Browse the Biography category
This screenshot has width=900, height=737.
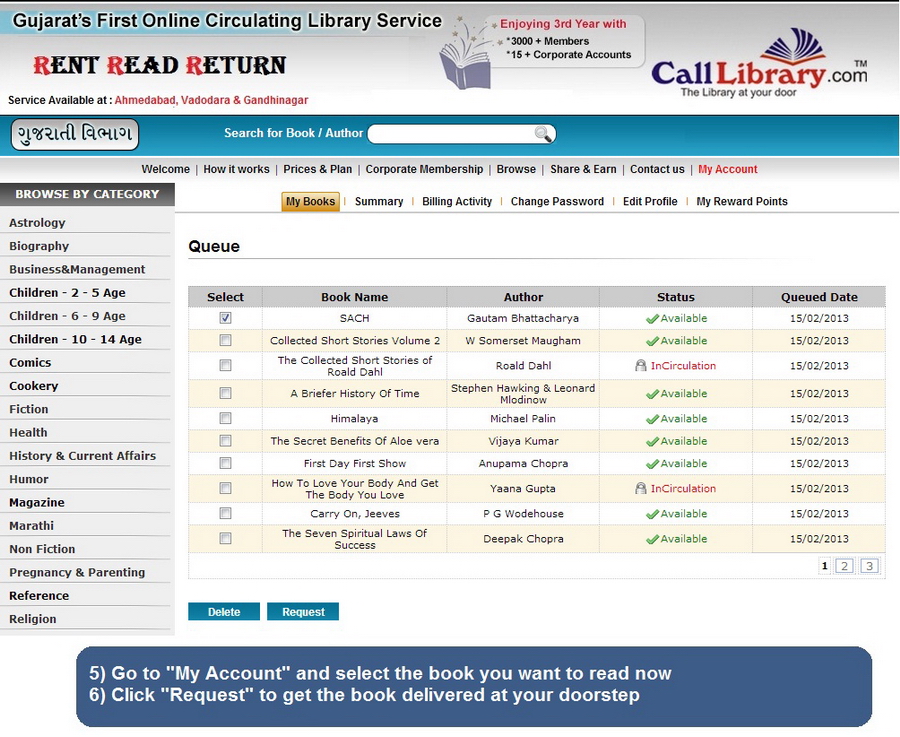coord(39,246)
